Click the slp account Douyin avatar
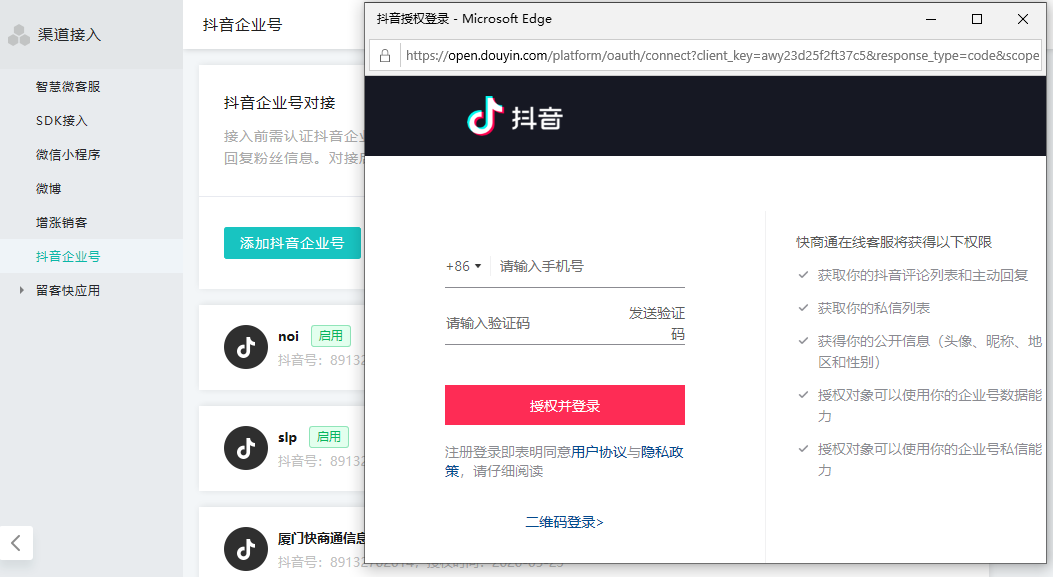This screenshot has height=577, width=1053. click(245, 448)
